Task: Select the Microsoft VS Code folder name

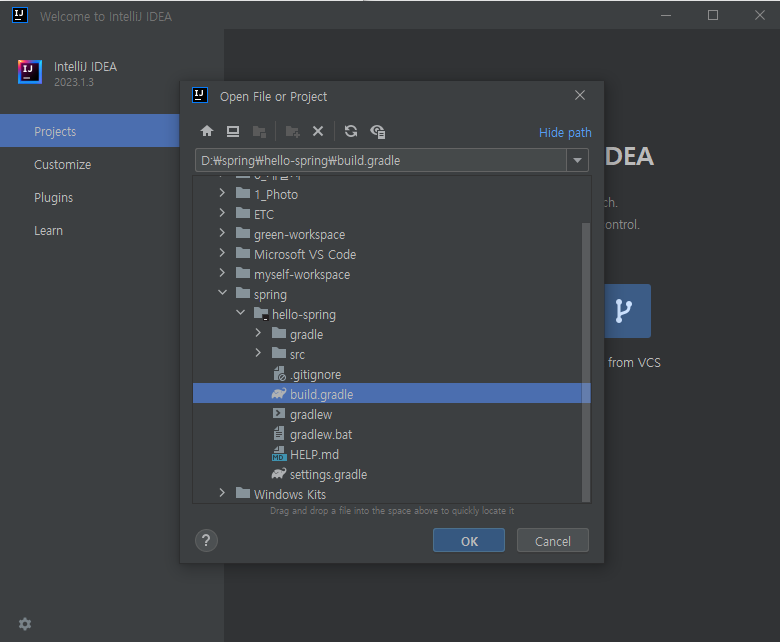Action: [x=305, y=254]
